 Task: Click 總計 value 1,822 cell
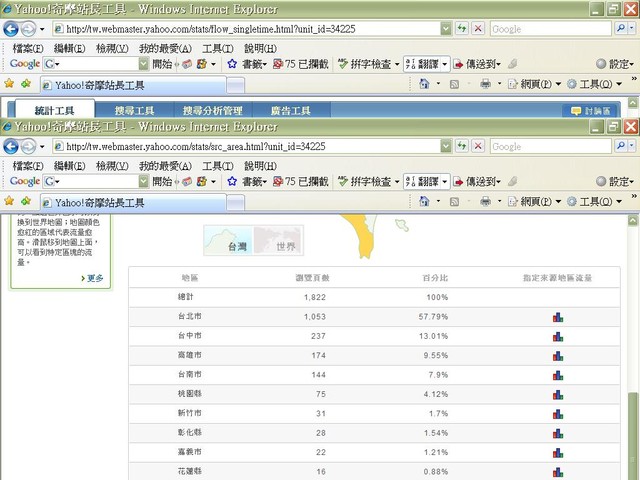click(315, 297)
